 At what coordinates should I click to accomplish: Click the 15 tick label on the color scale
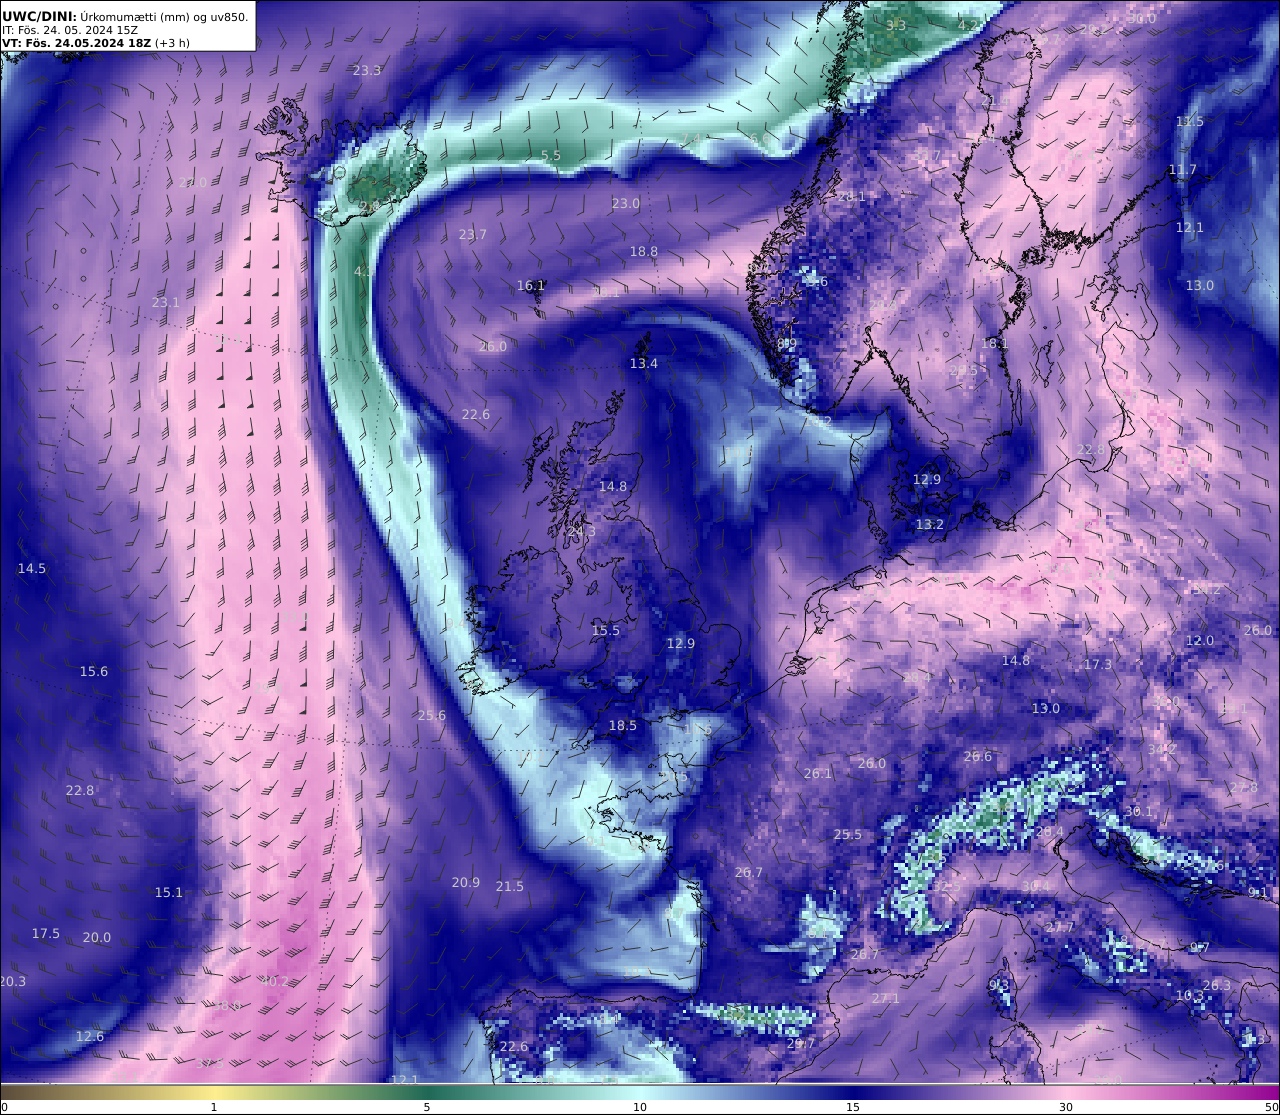(x=853, y=1107)
